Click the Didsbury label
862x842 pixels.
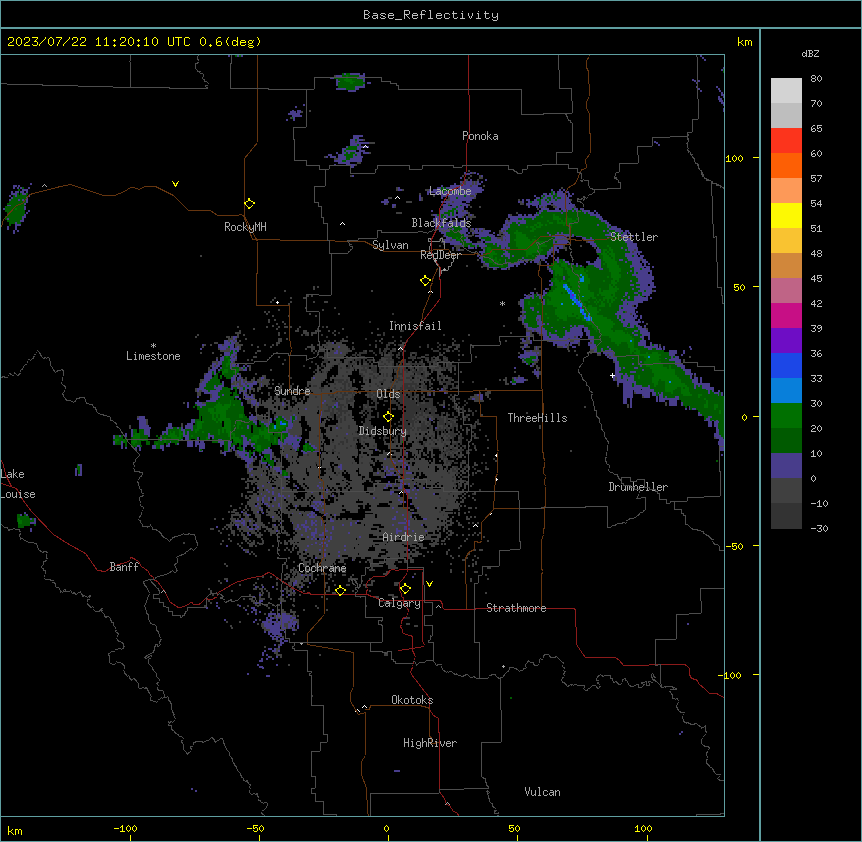point(383,431)
